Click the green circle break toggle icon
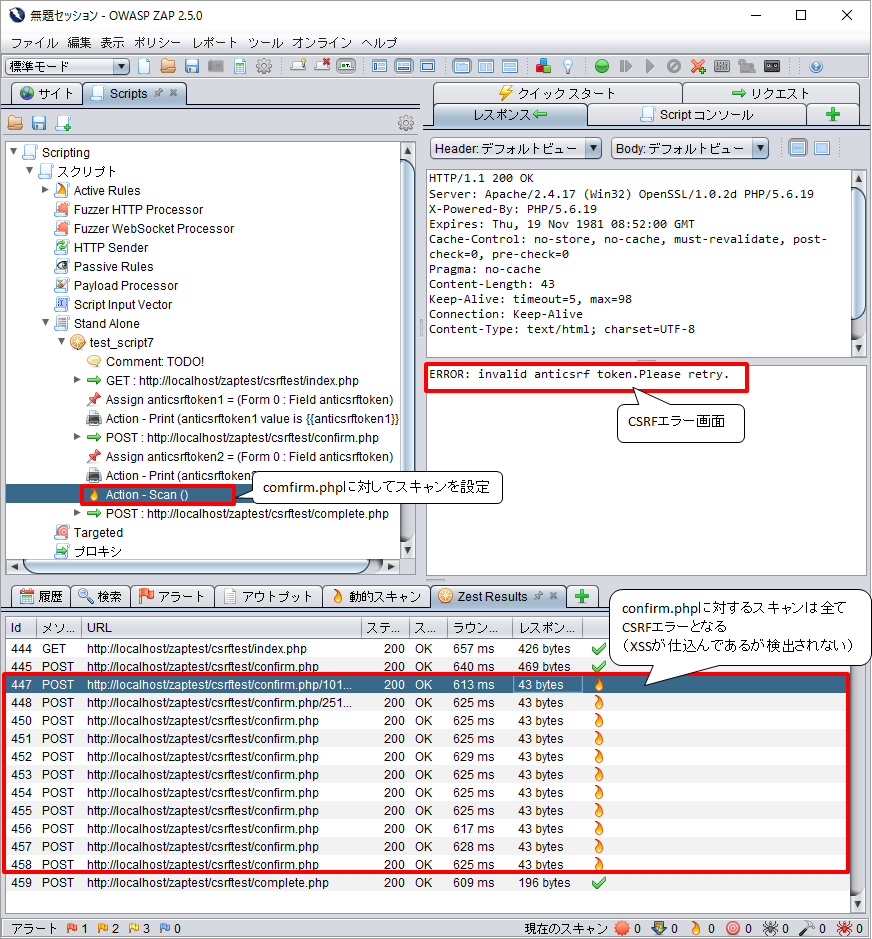The height and width of the screenshot is (939, 872). pyautogui.click(x=602, y=66)
